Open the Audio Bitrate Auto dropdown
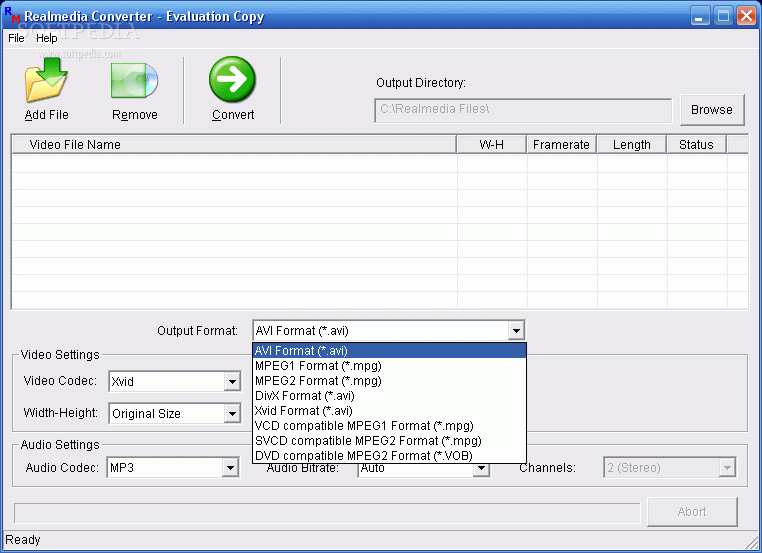The width and height of the screenshot is (762, 553). coord(481,469)
